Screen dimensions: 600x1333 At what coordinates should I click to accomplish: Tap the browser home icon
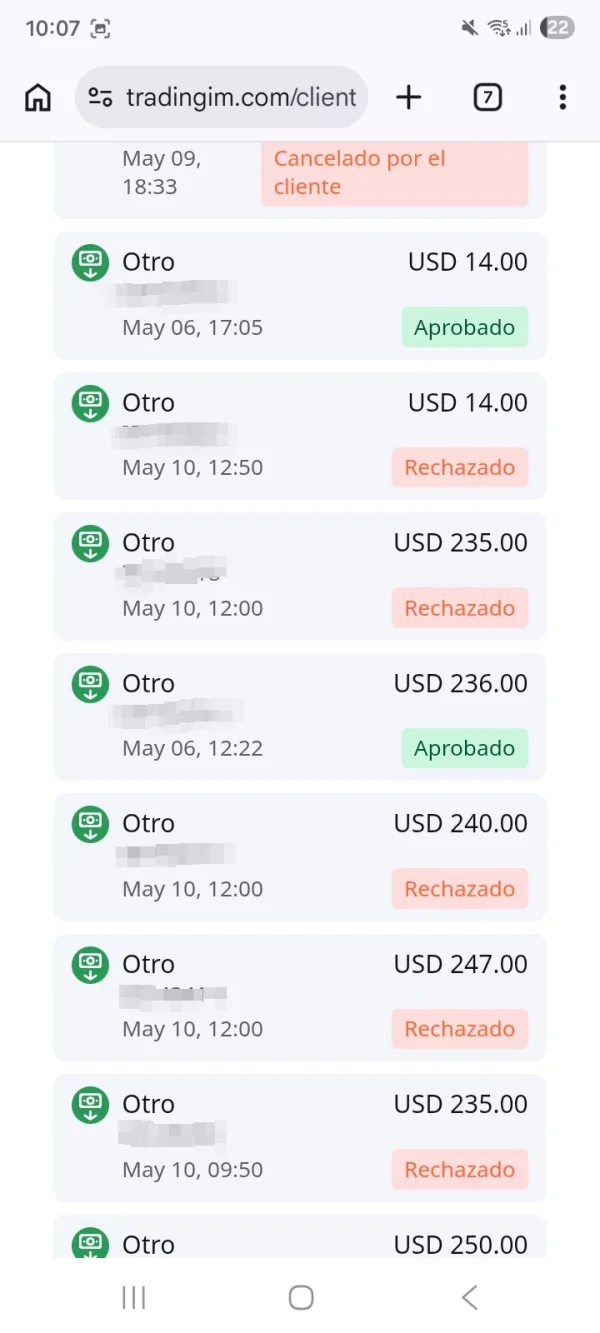[x=38, y=97]
